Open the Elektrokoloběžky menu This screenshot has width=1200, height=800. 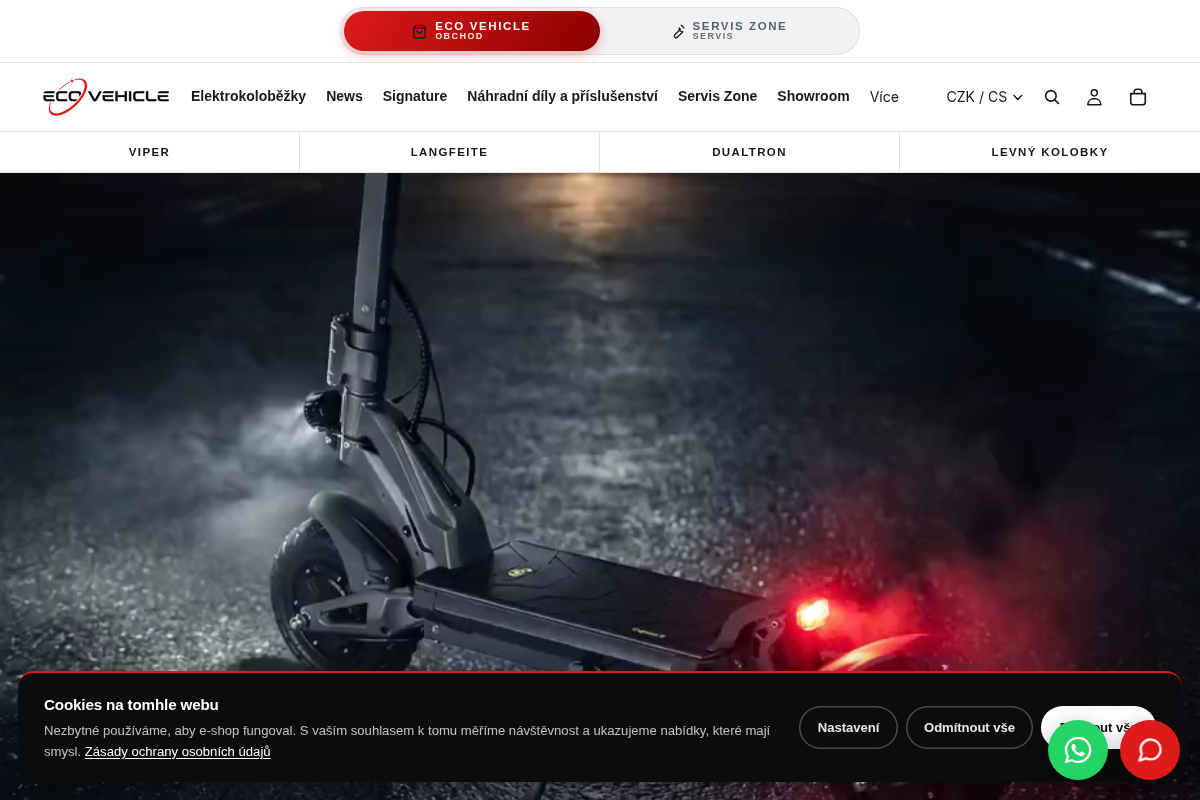(248, 96)
